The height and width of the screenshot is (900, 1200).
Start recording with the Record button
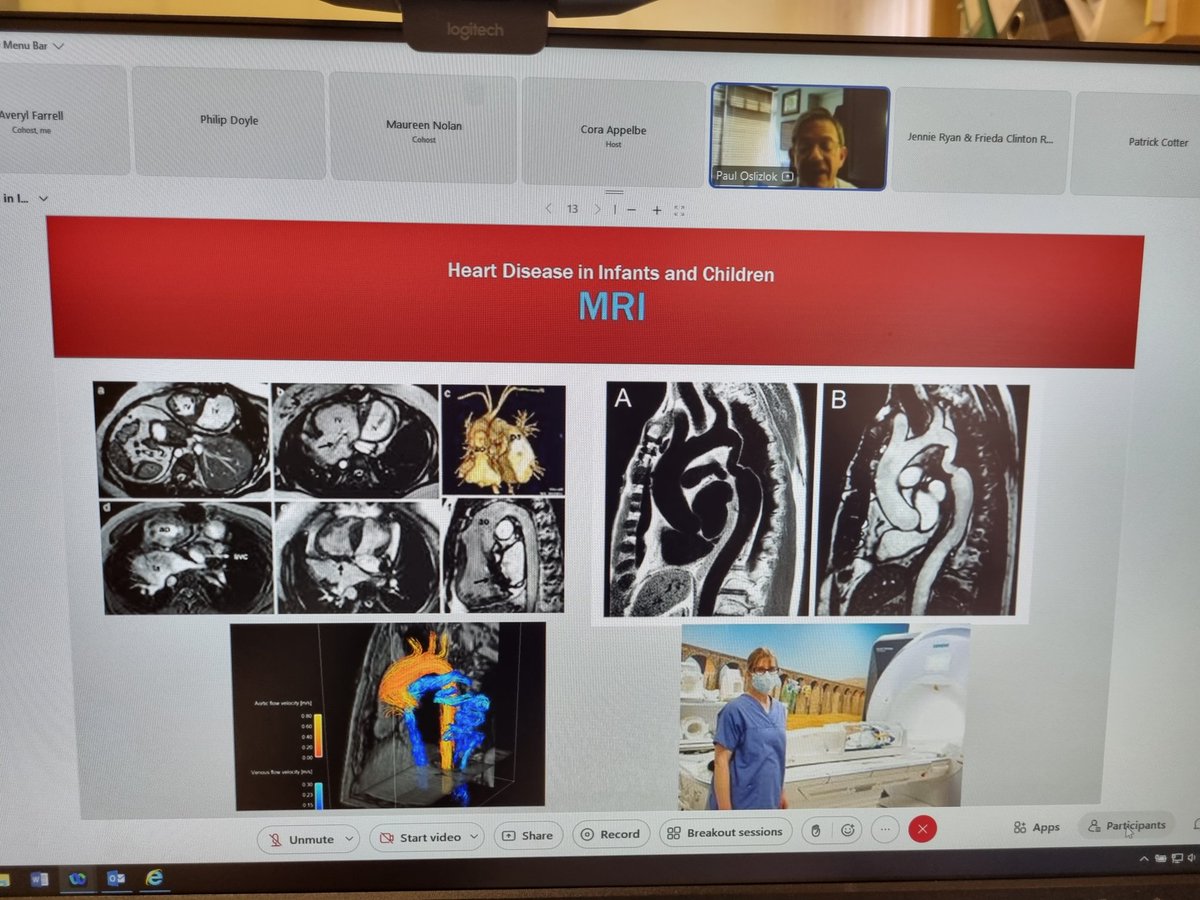(x=611, y=834)
